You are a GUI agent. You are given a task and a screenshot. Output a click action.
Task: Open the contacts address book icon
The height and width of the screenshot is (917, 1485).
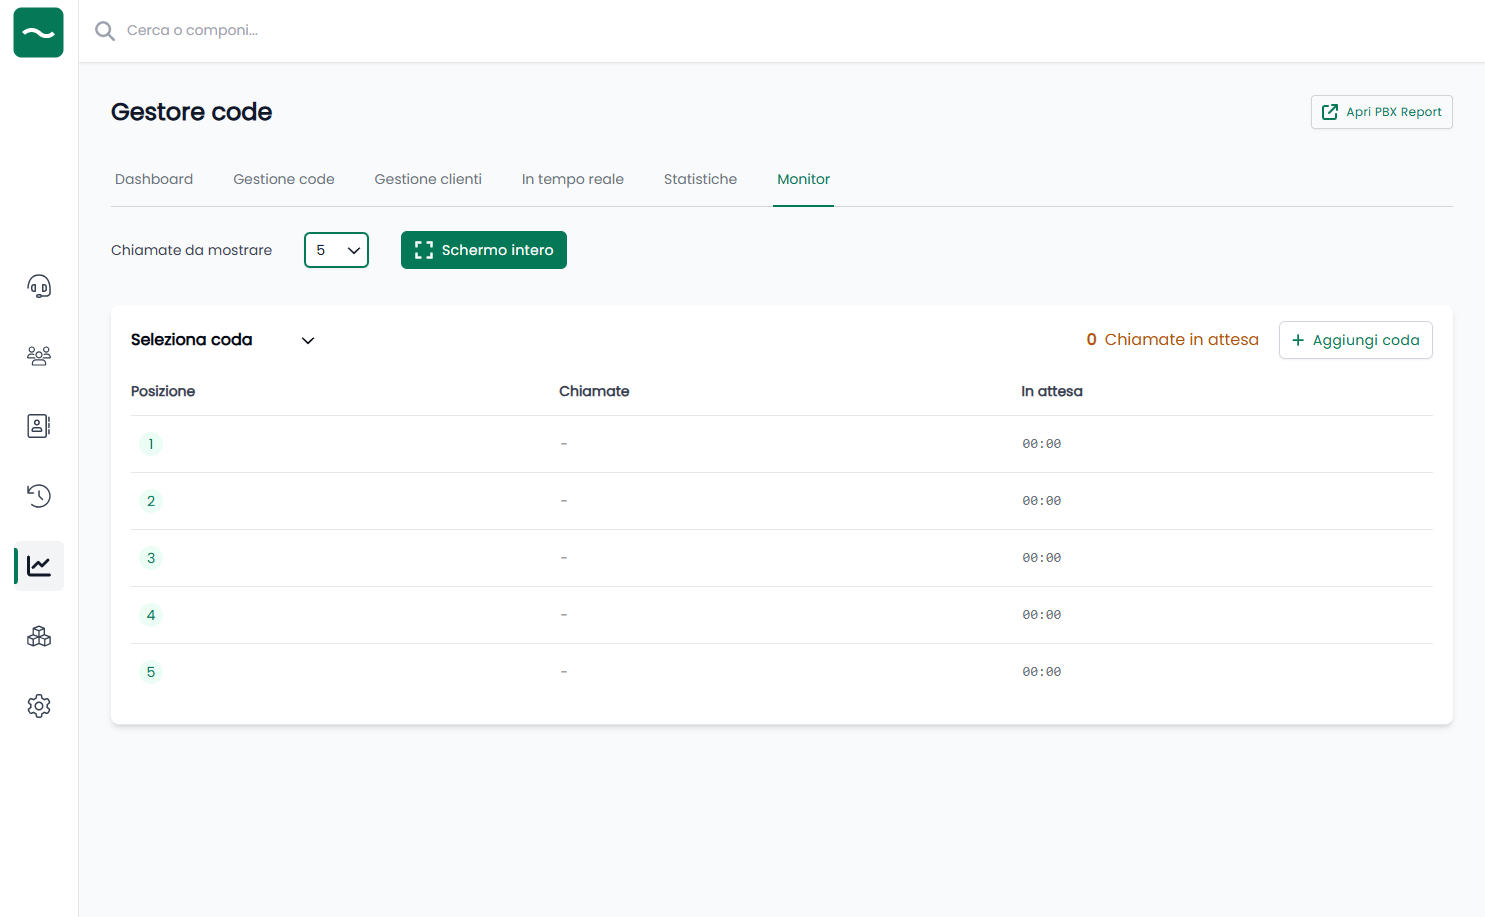pyautogui.click(x=39, y=426)
